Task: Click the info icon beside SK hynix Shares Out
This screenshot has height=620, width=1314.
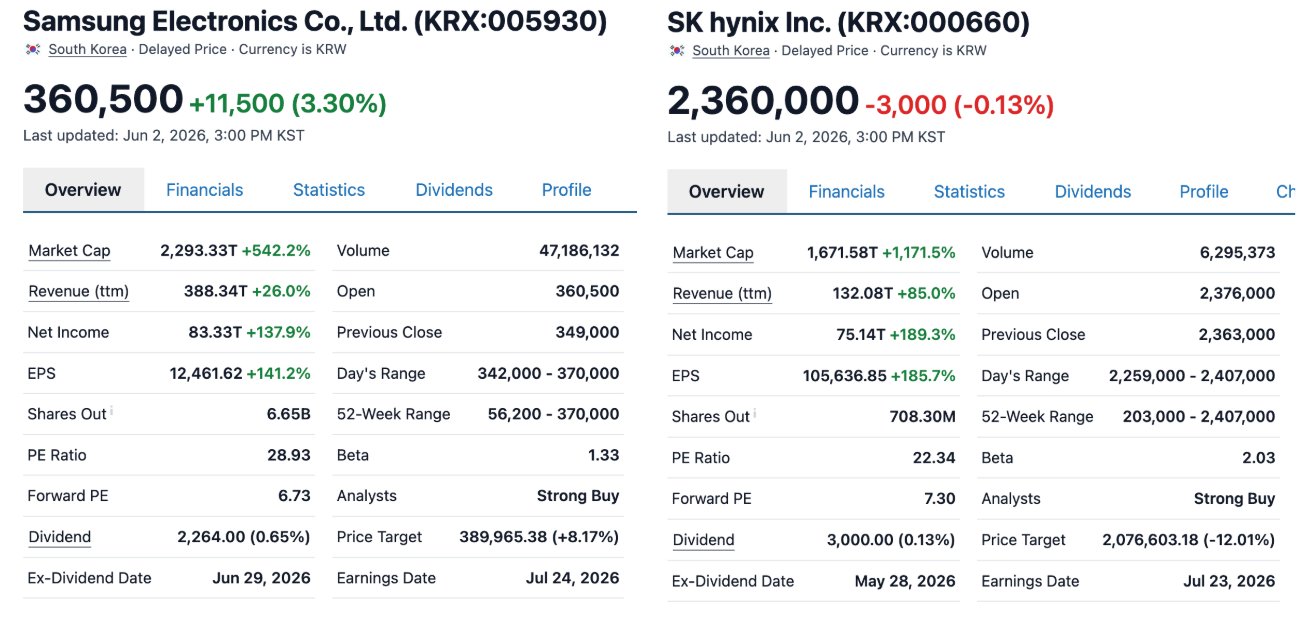Action: pyautogui.click(x=755, y=412)
